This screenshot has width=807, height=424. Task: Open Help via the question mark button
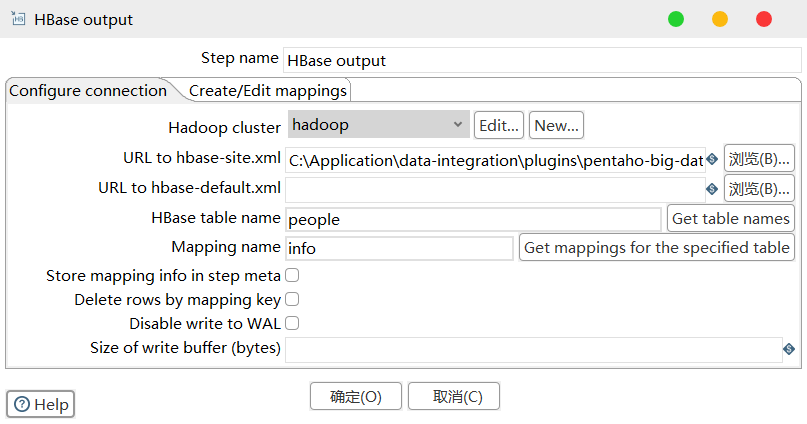click(41, 404)
